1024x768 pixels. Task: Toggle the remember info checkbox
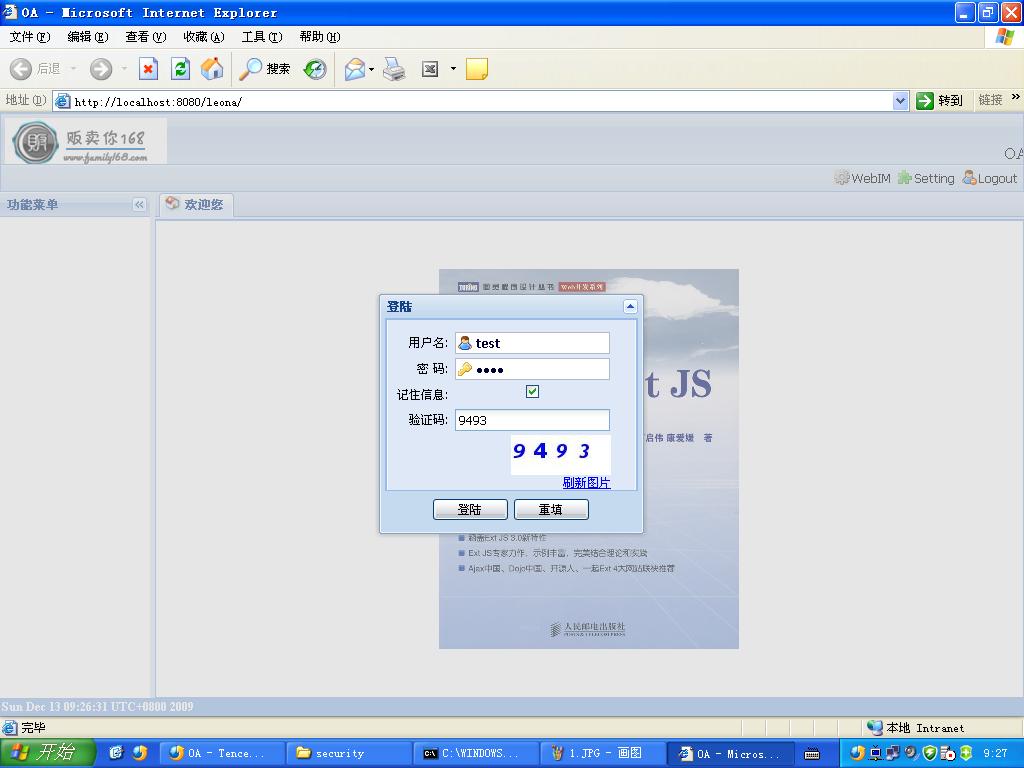tap(532, 392)
